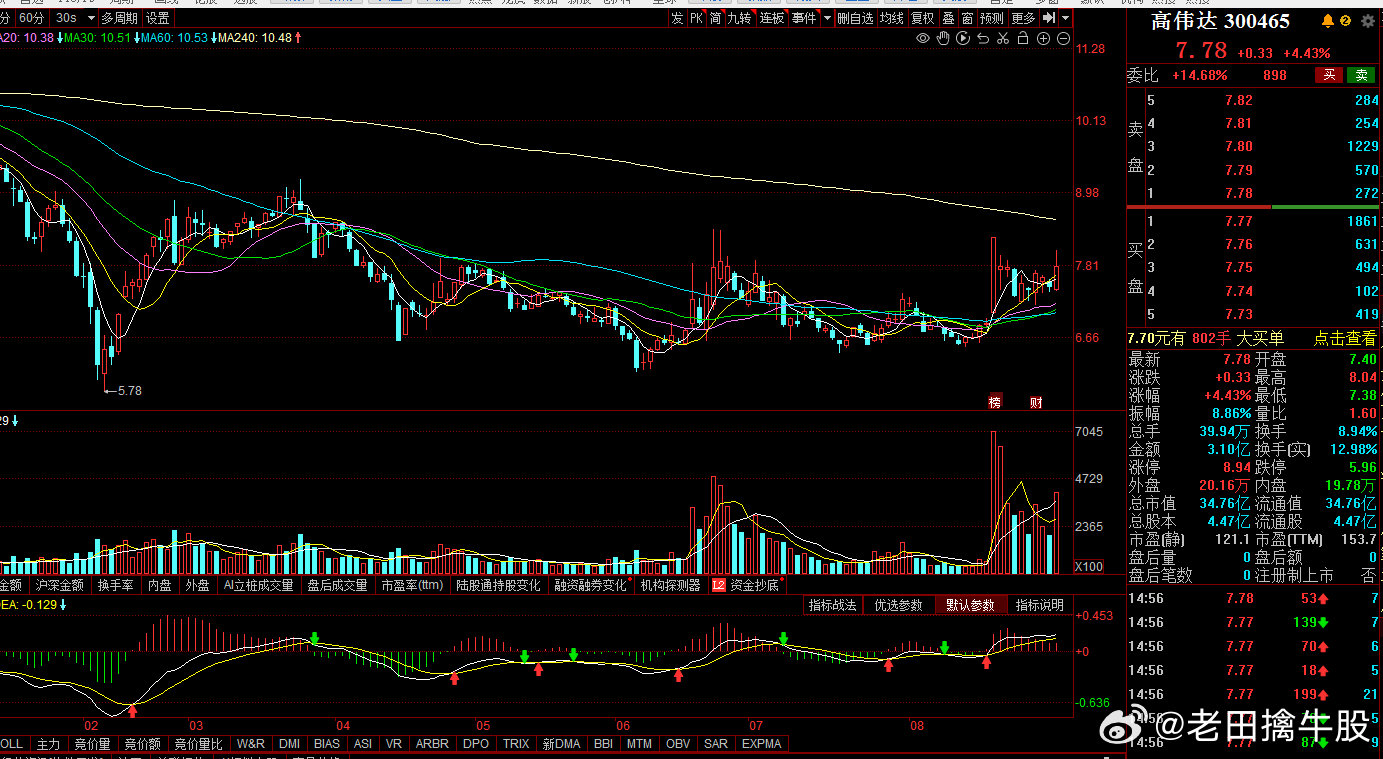Click the alert bell icon beside 300465

(1328, 21)
